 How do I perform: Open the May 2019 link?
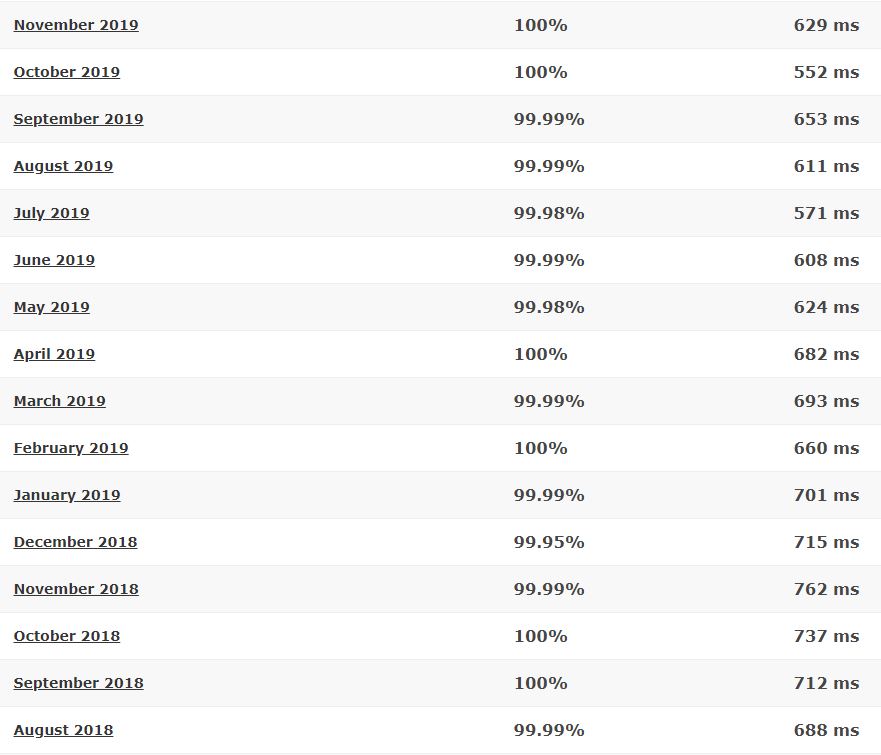pos(52,308)
